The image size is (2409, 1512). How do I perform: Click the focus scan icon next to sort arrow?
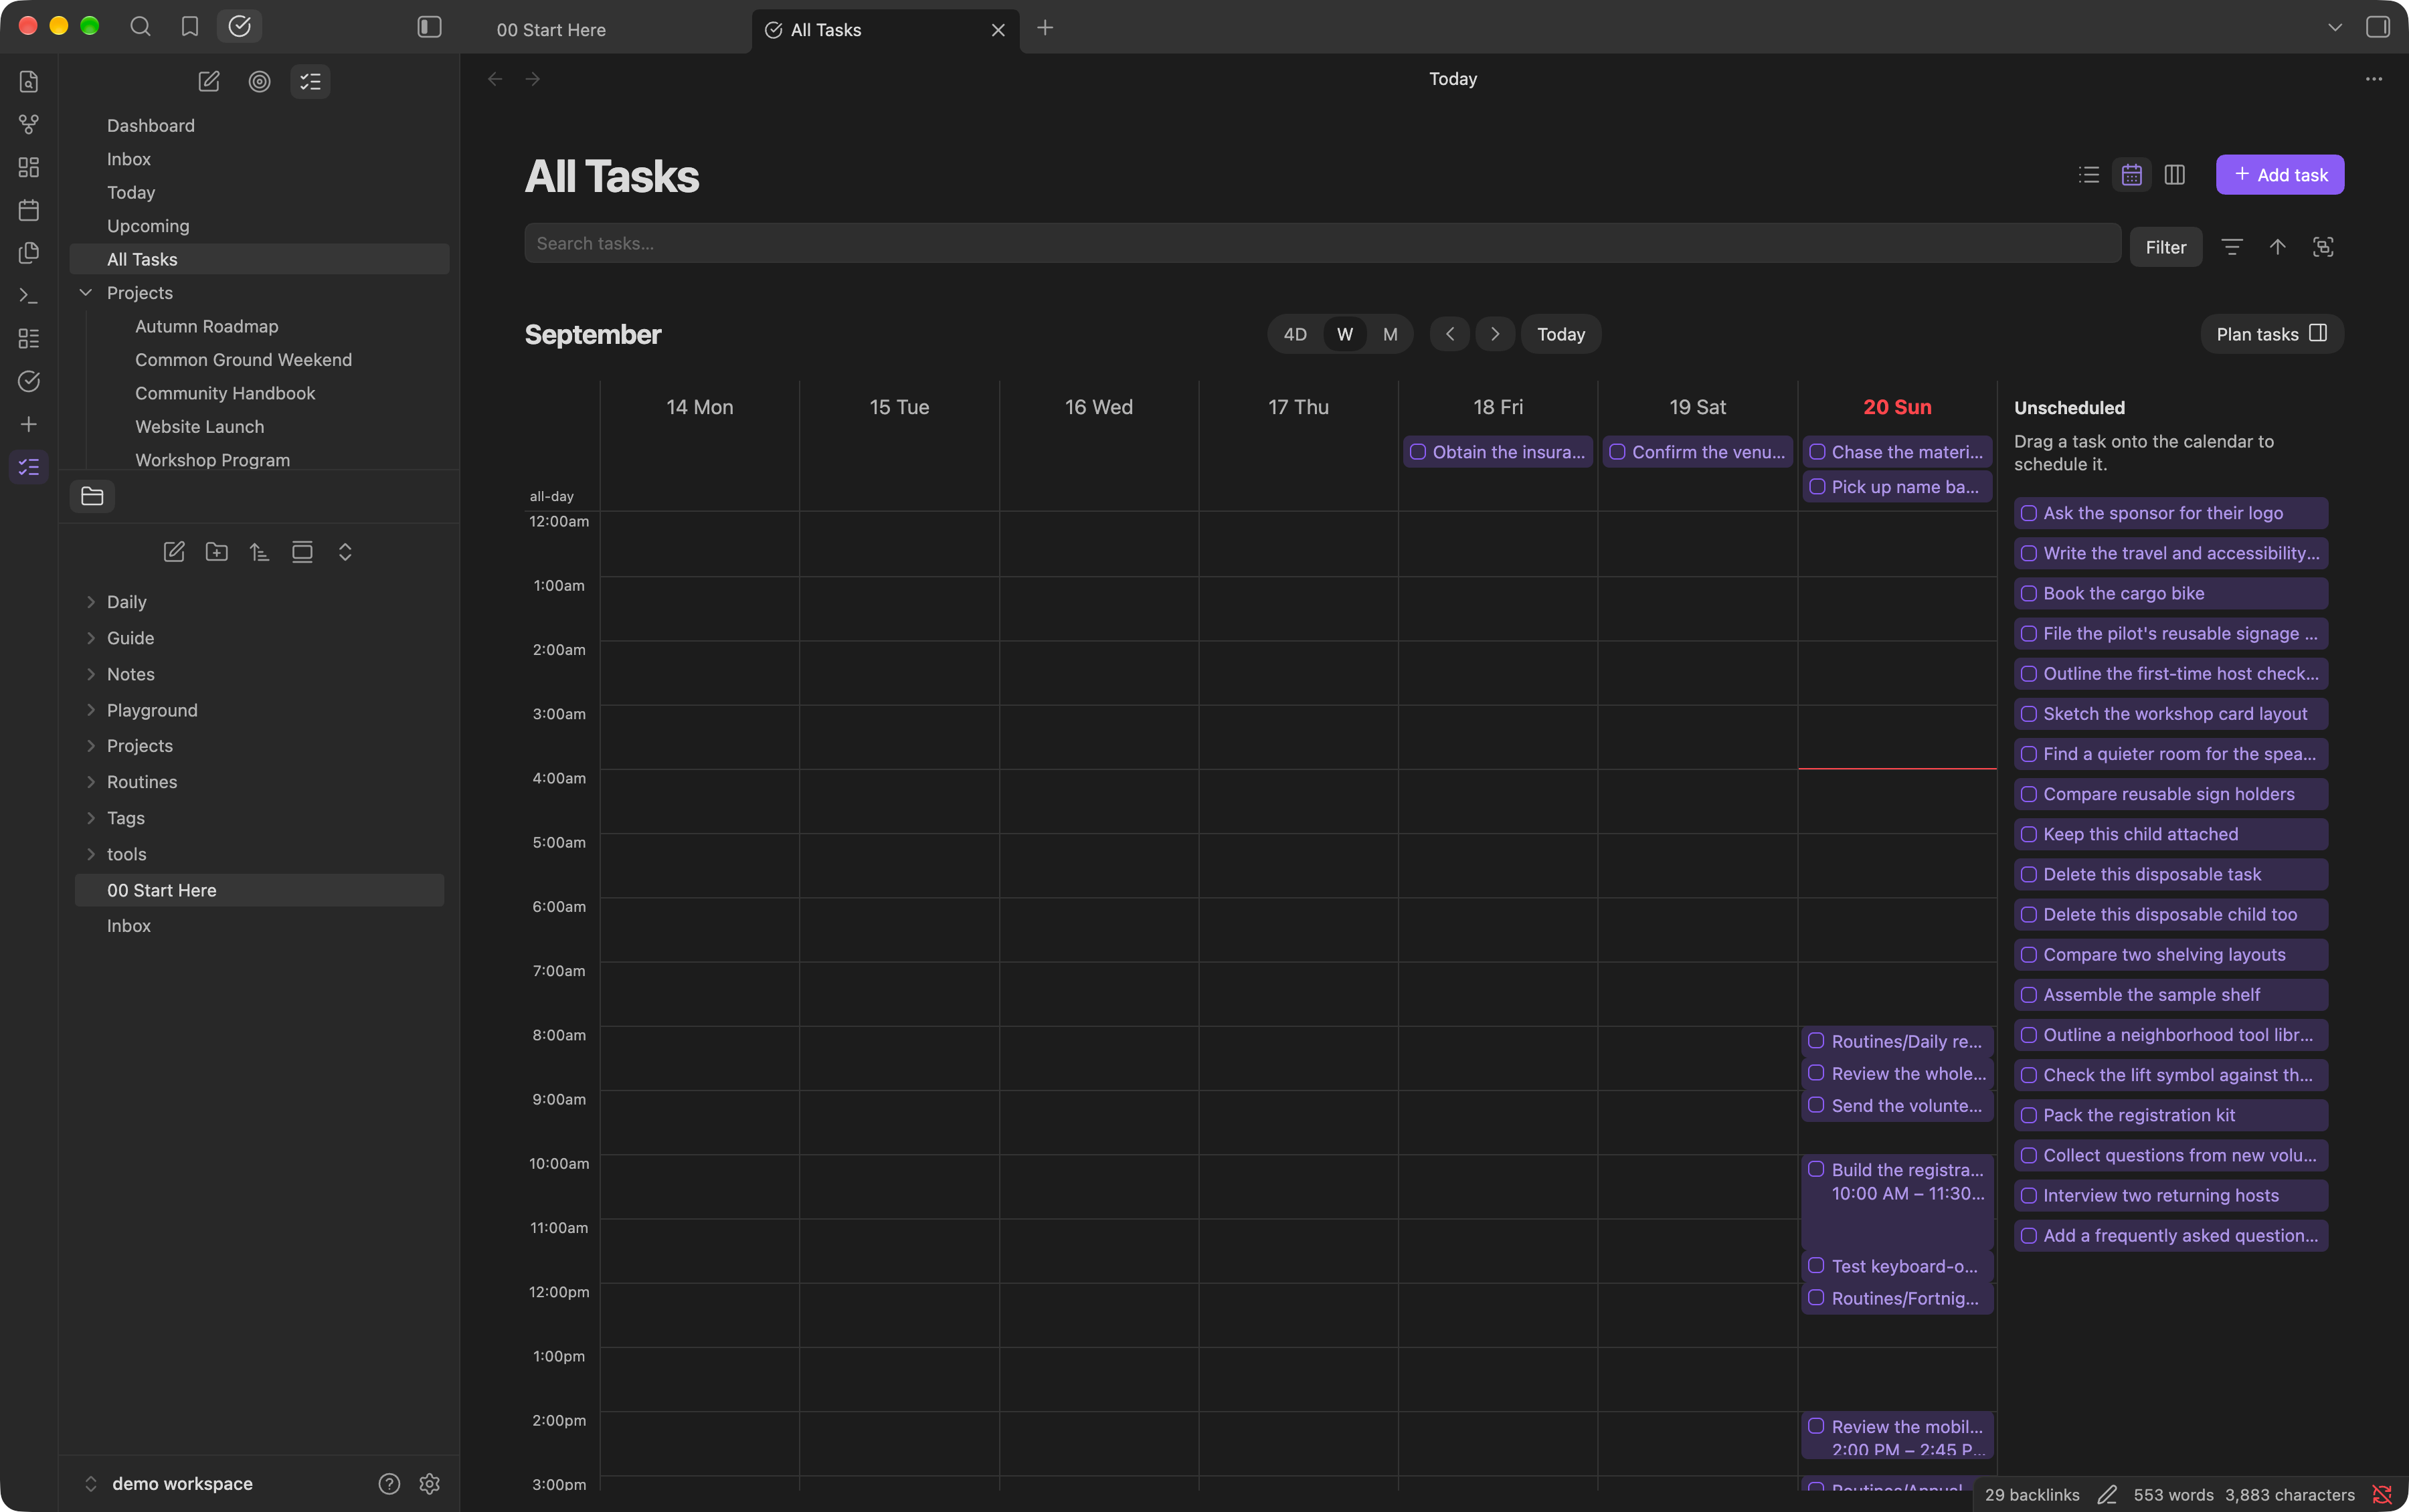pyautogui.click(x=2323, y=247)
